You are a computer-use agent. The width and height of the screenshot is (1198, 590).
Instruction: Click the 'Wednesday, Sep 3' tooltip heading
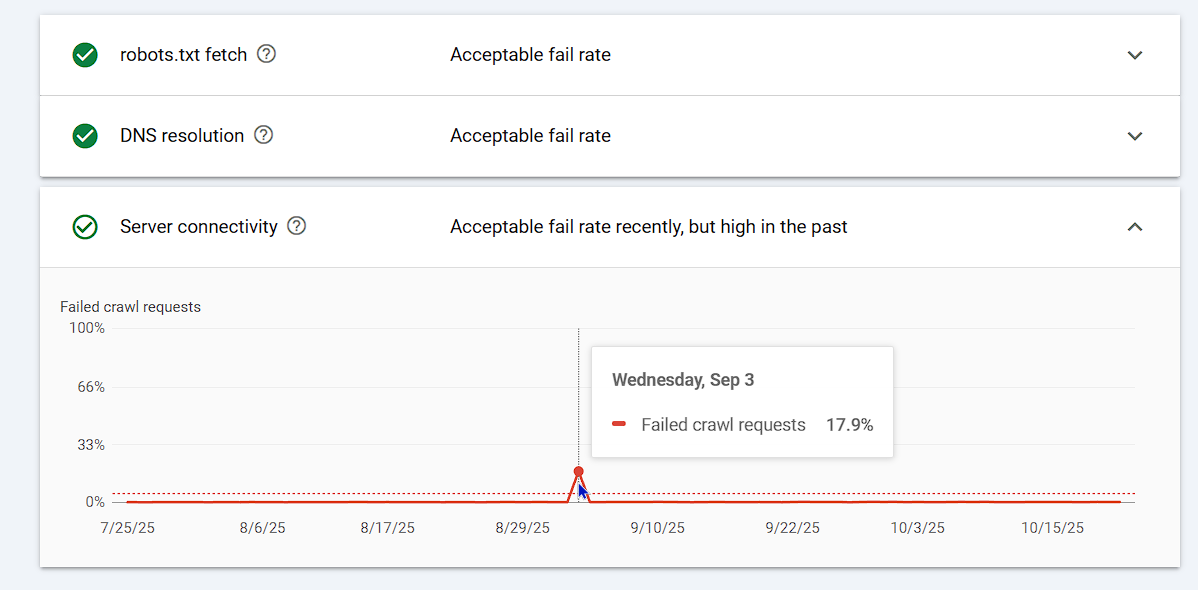point(682,380)
